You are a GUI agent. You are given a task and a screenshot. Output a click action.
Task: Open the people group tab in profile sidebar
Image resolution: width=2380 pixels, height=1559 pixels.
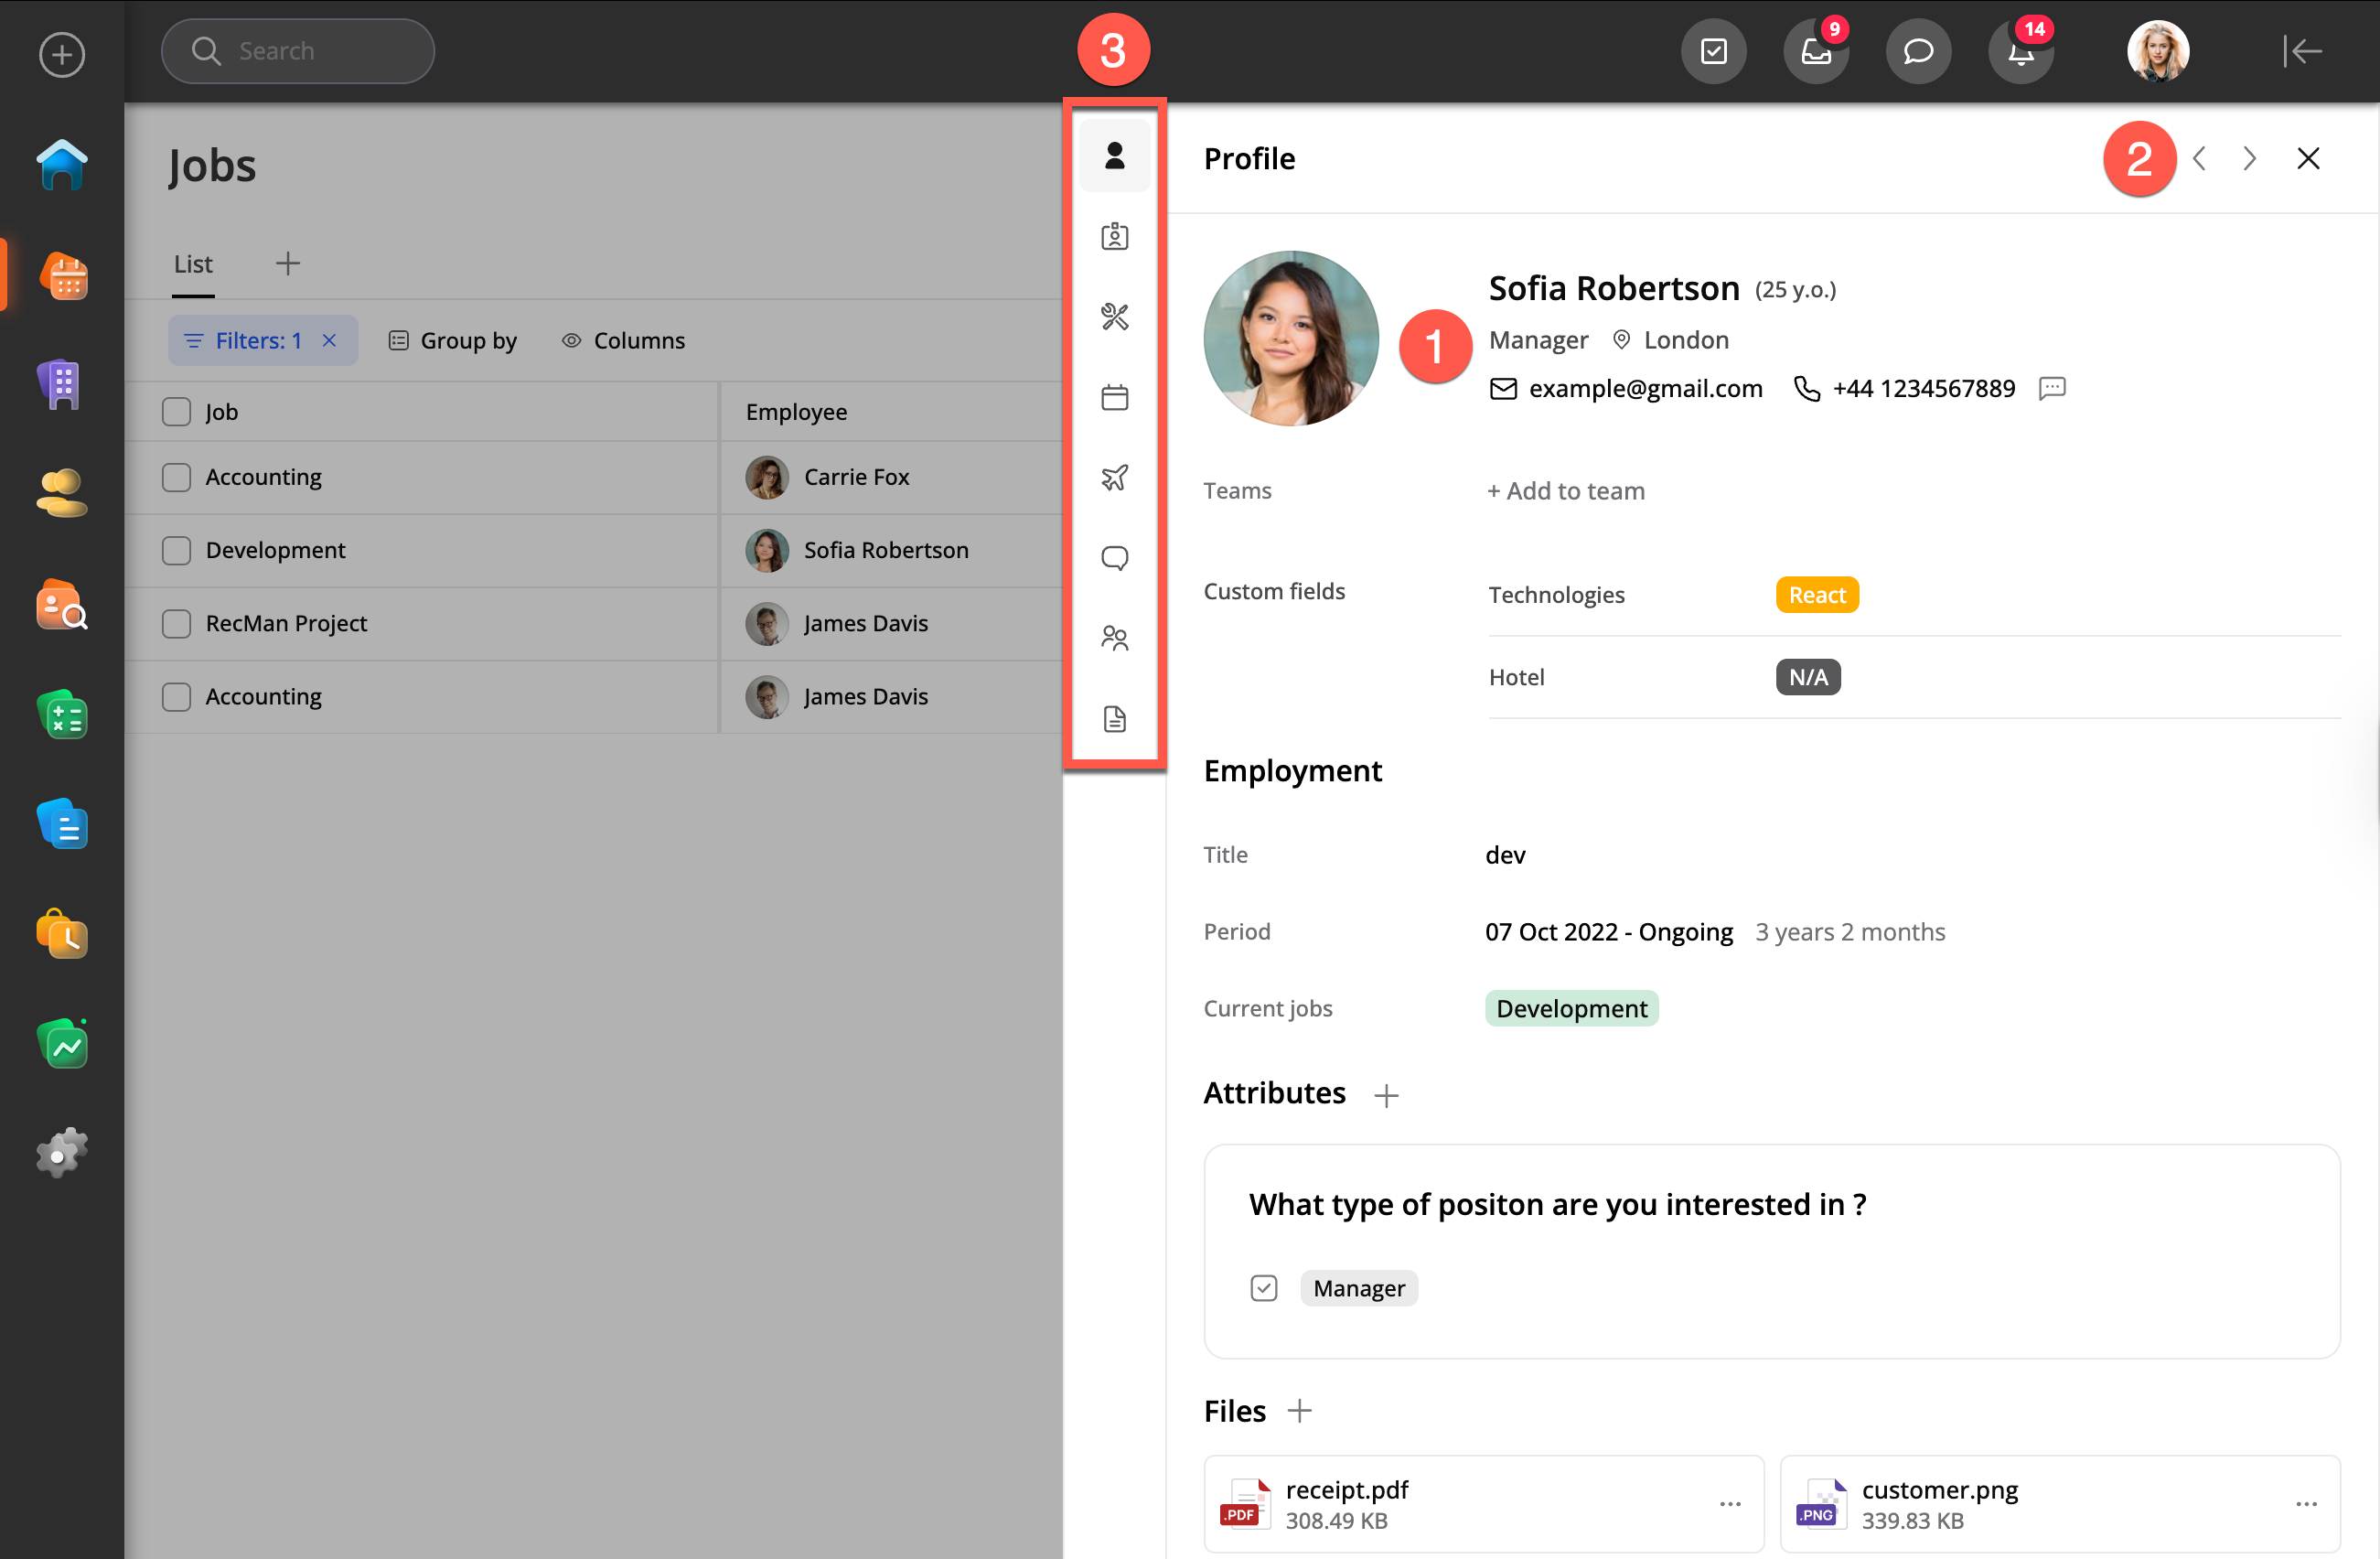1114,638
